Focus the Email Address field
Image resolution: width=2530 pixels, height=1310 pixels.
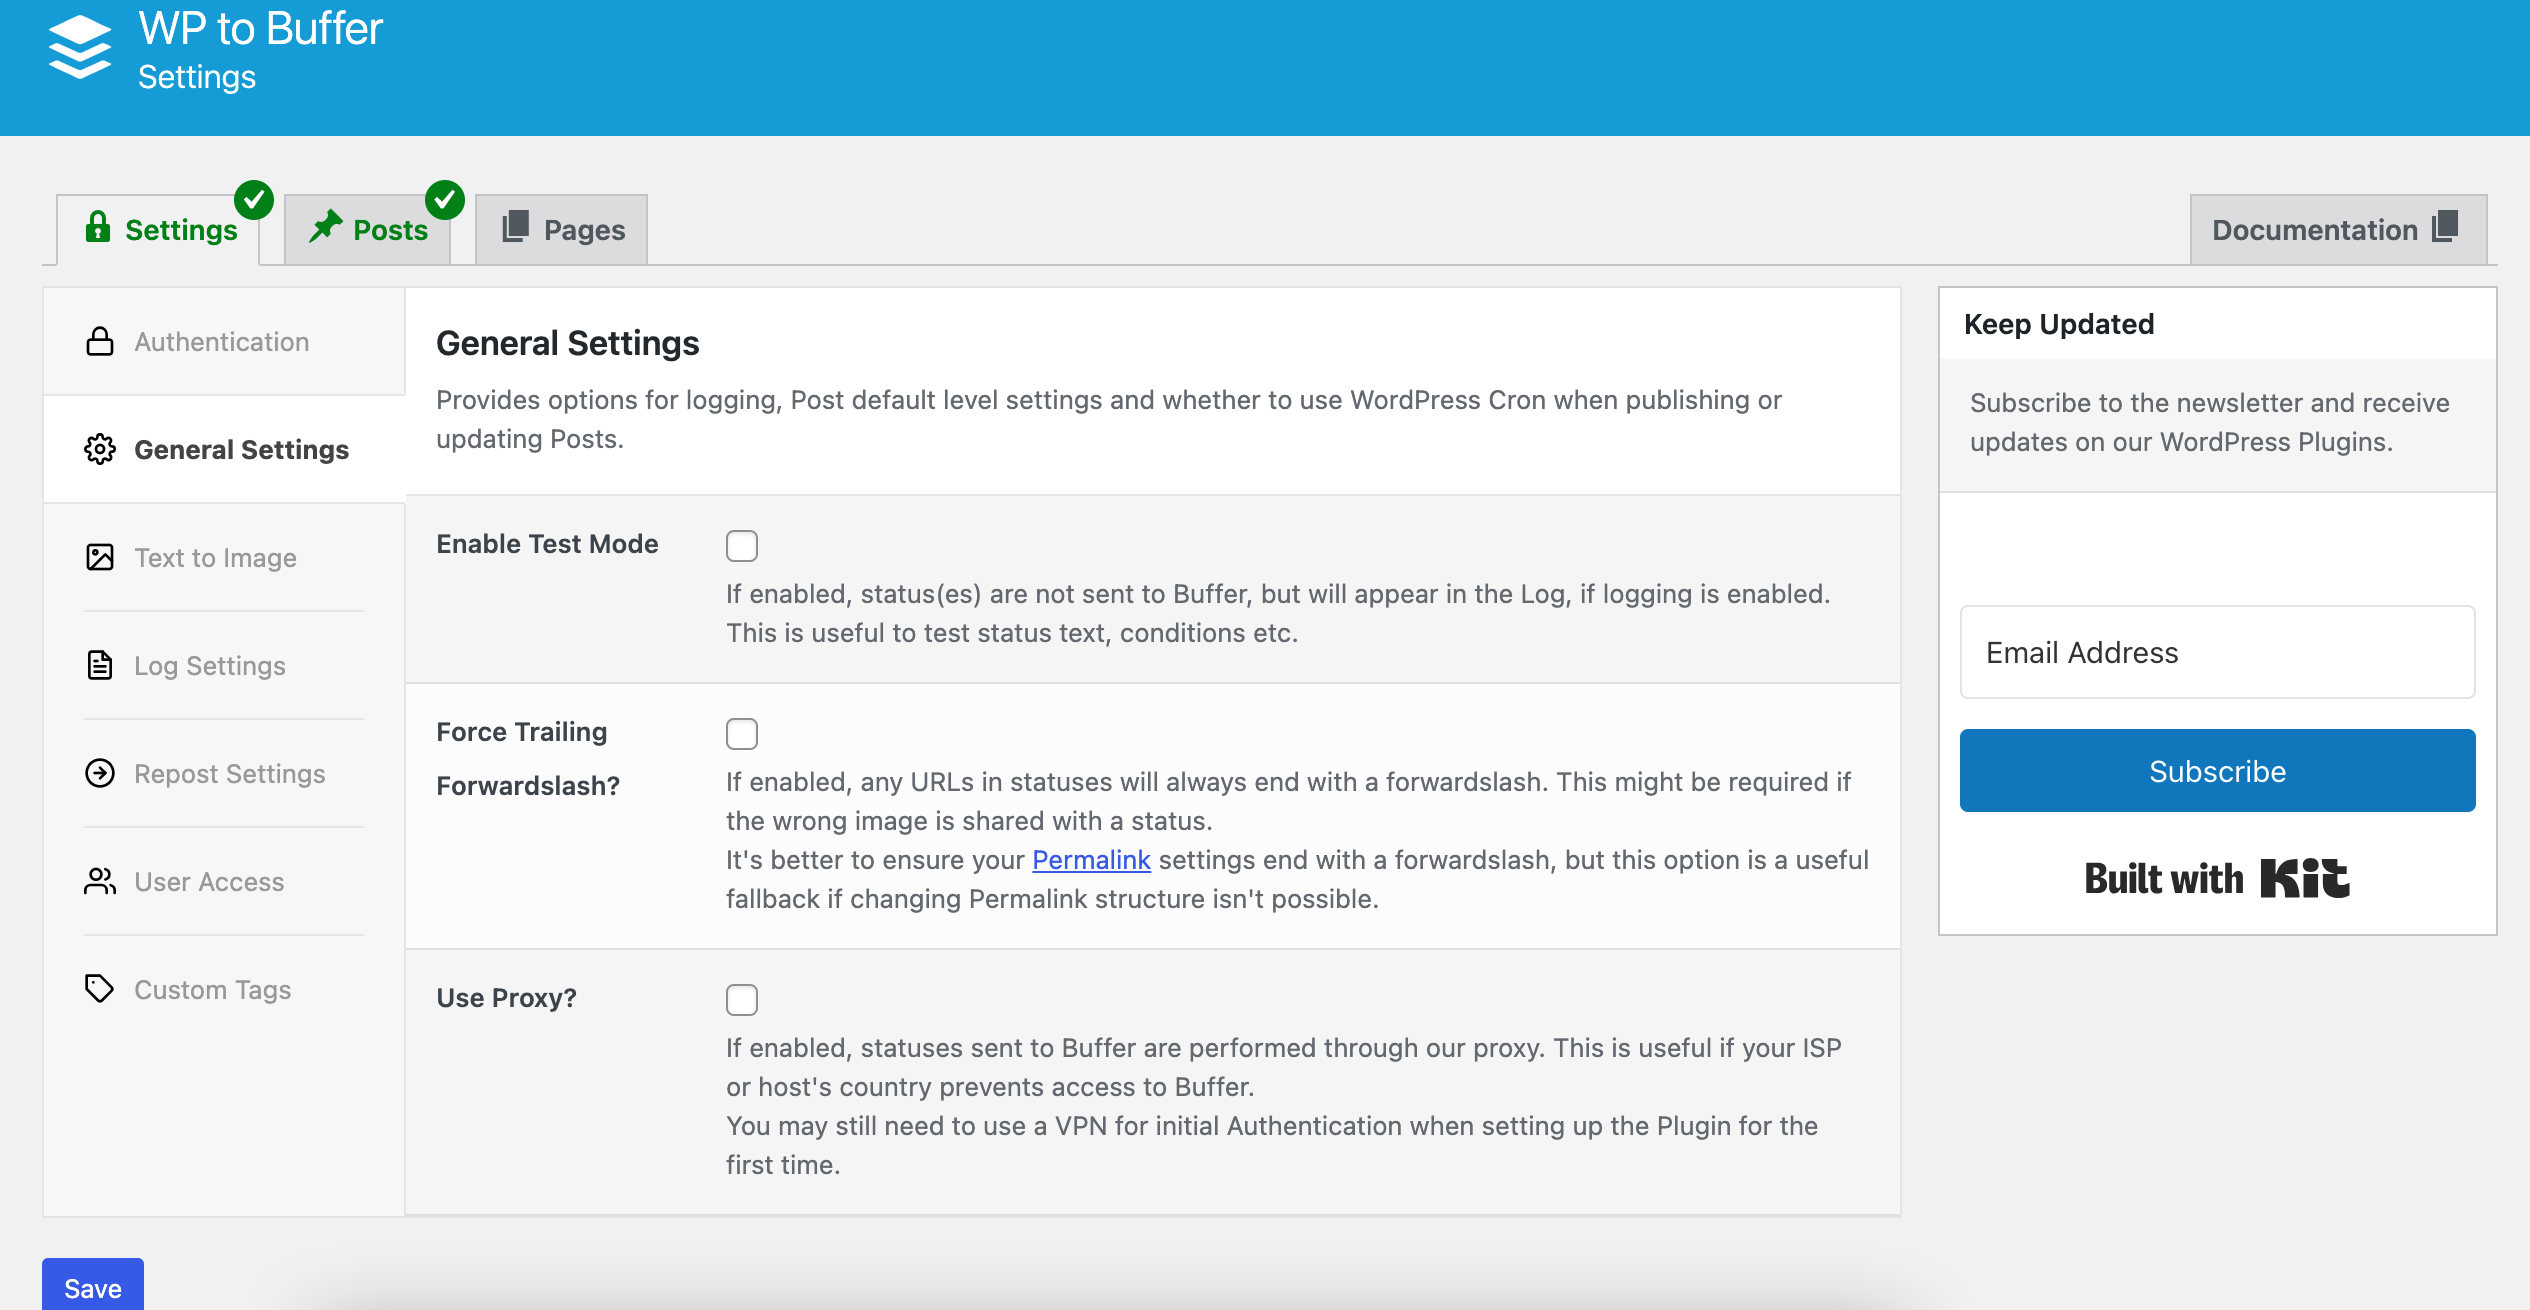2217,652
